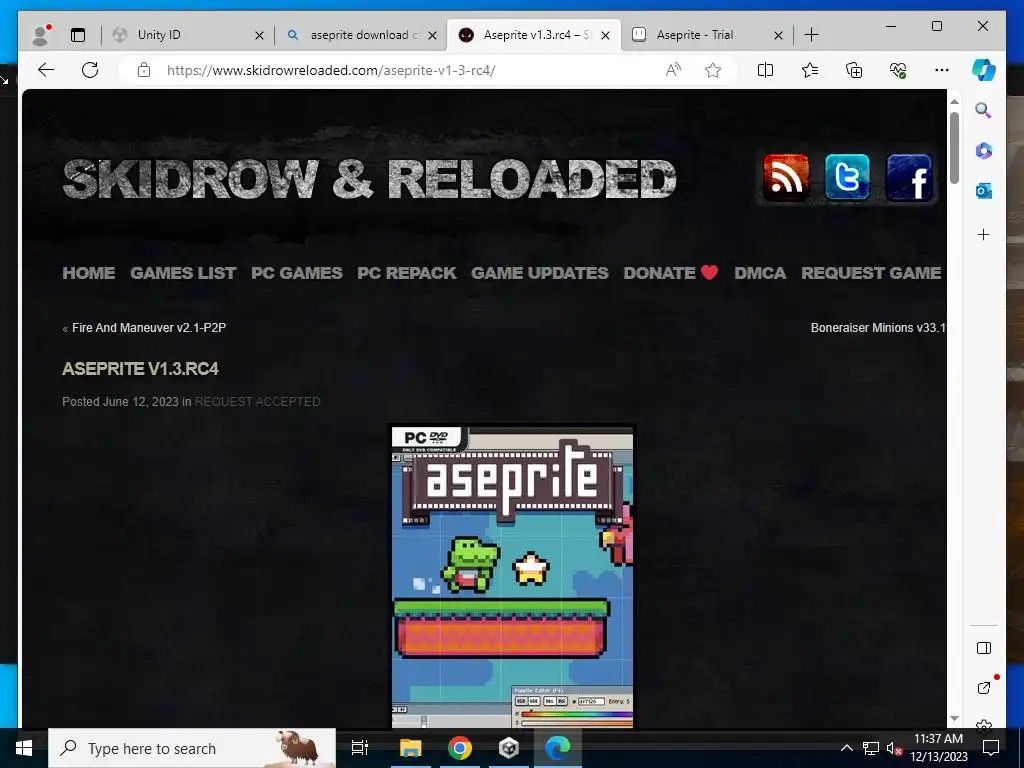The image size is (1024, 768).
Task: Open Collections icon
Action: [854, 70]
